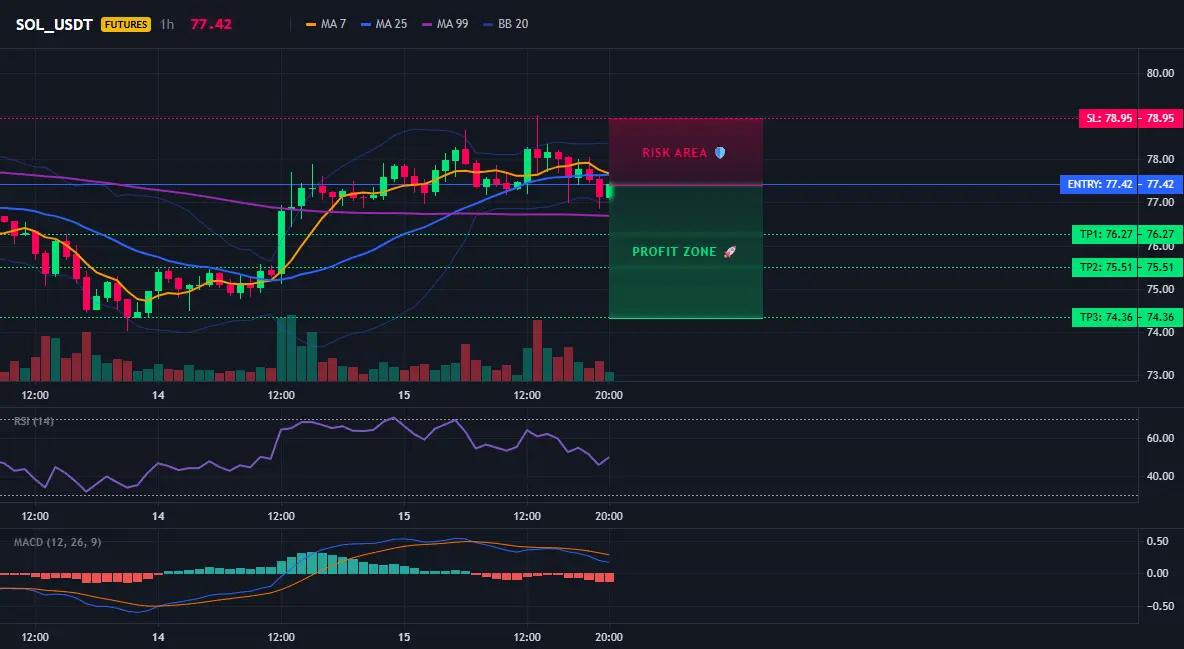
Task: Click the 0.50 MACD axis value
Action: (1158, 541)
